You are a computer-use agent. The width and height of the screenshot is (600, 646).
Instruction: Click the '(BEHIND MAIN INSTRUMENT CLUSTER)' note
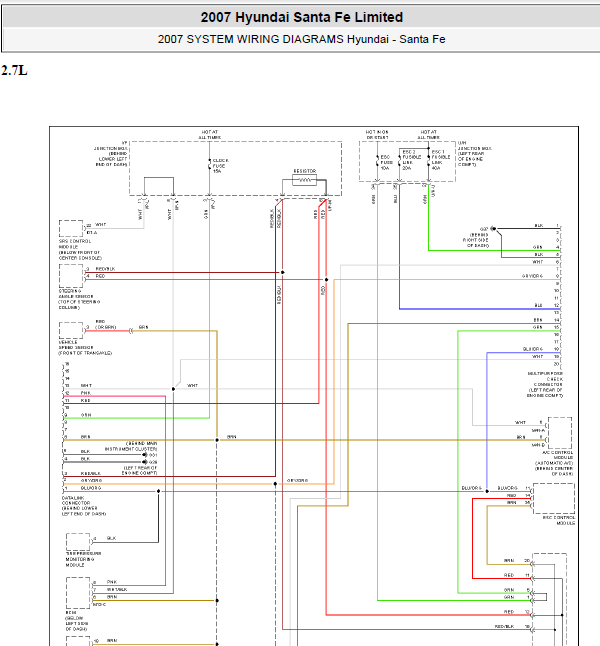(131, 446)
